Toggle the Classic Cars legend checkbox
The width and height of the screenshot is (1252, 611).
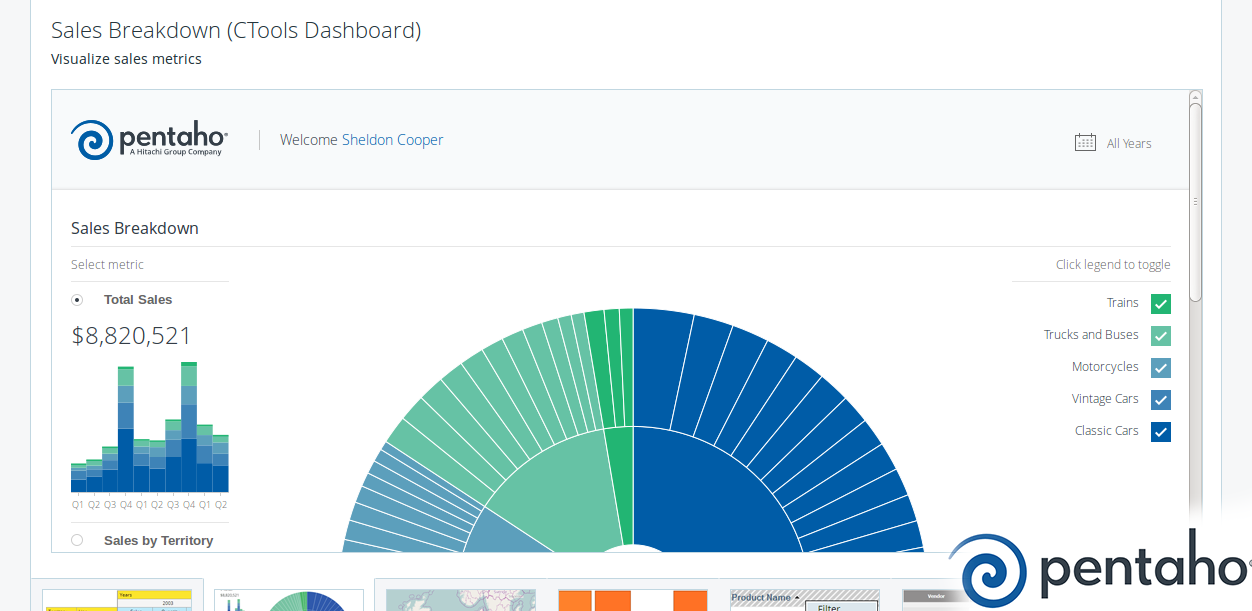[1160, 431]
